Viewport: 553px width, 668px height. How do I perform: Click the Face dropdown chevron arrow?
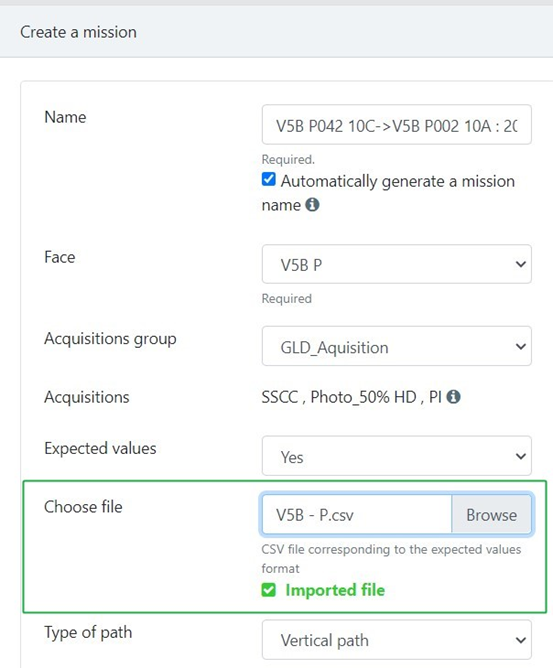point(521,265)
